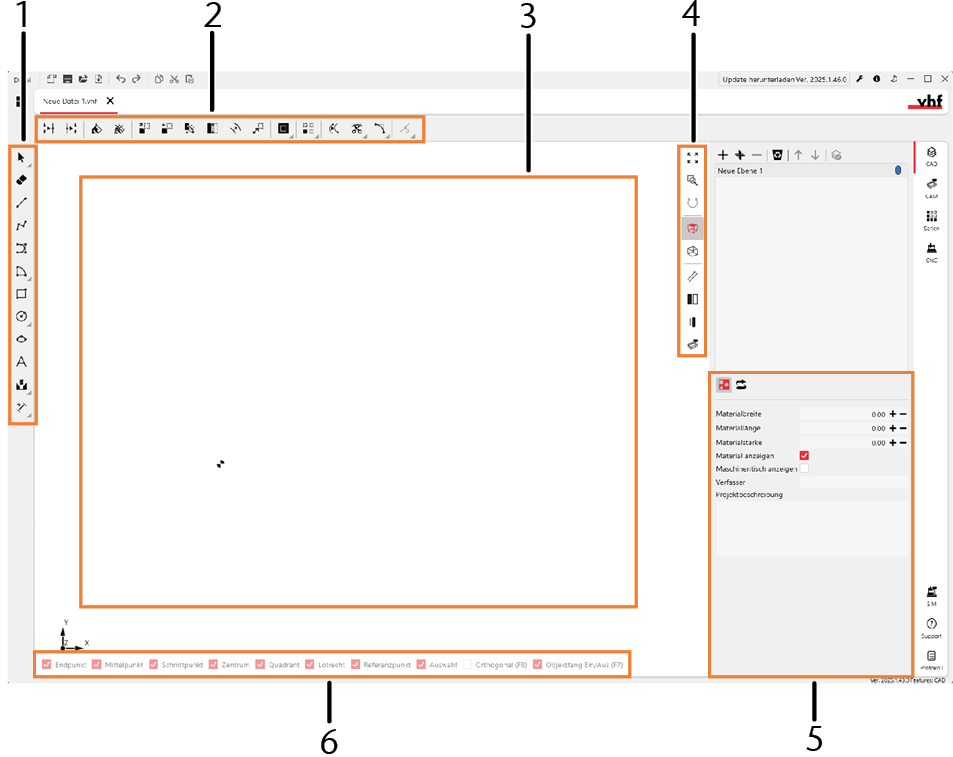Go to the CNC workspace

[x=931, y=252]
